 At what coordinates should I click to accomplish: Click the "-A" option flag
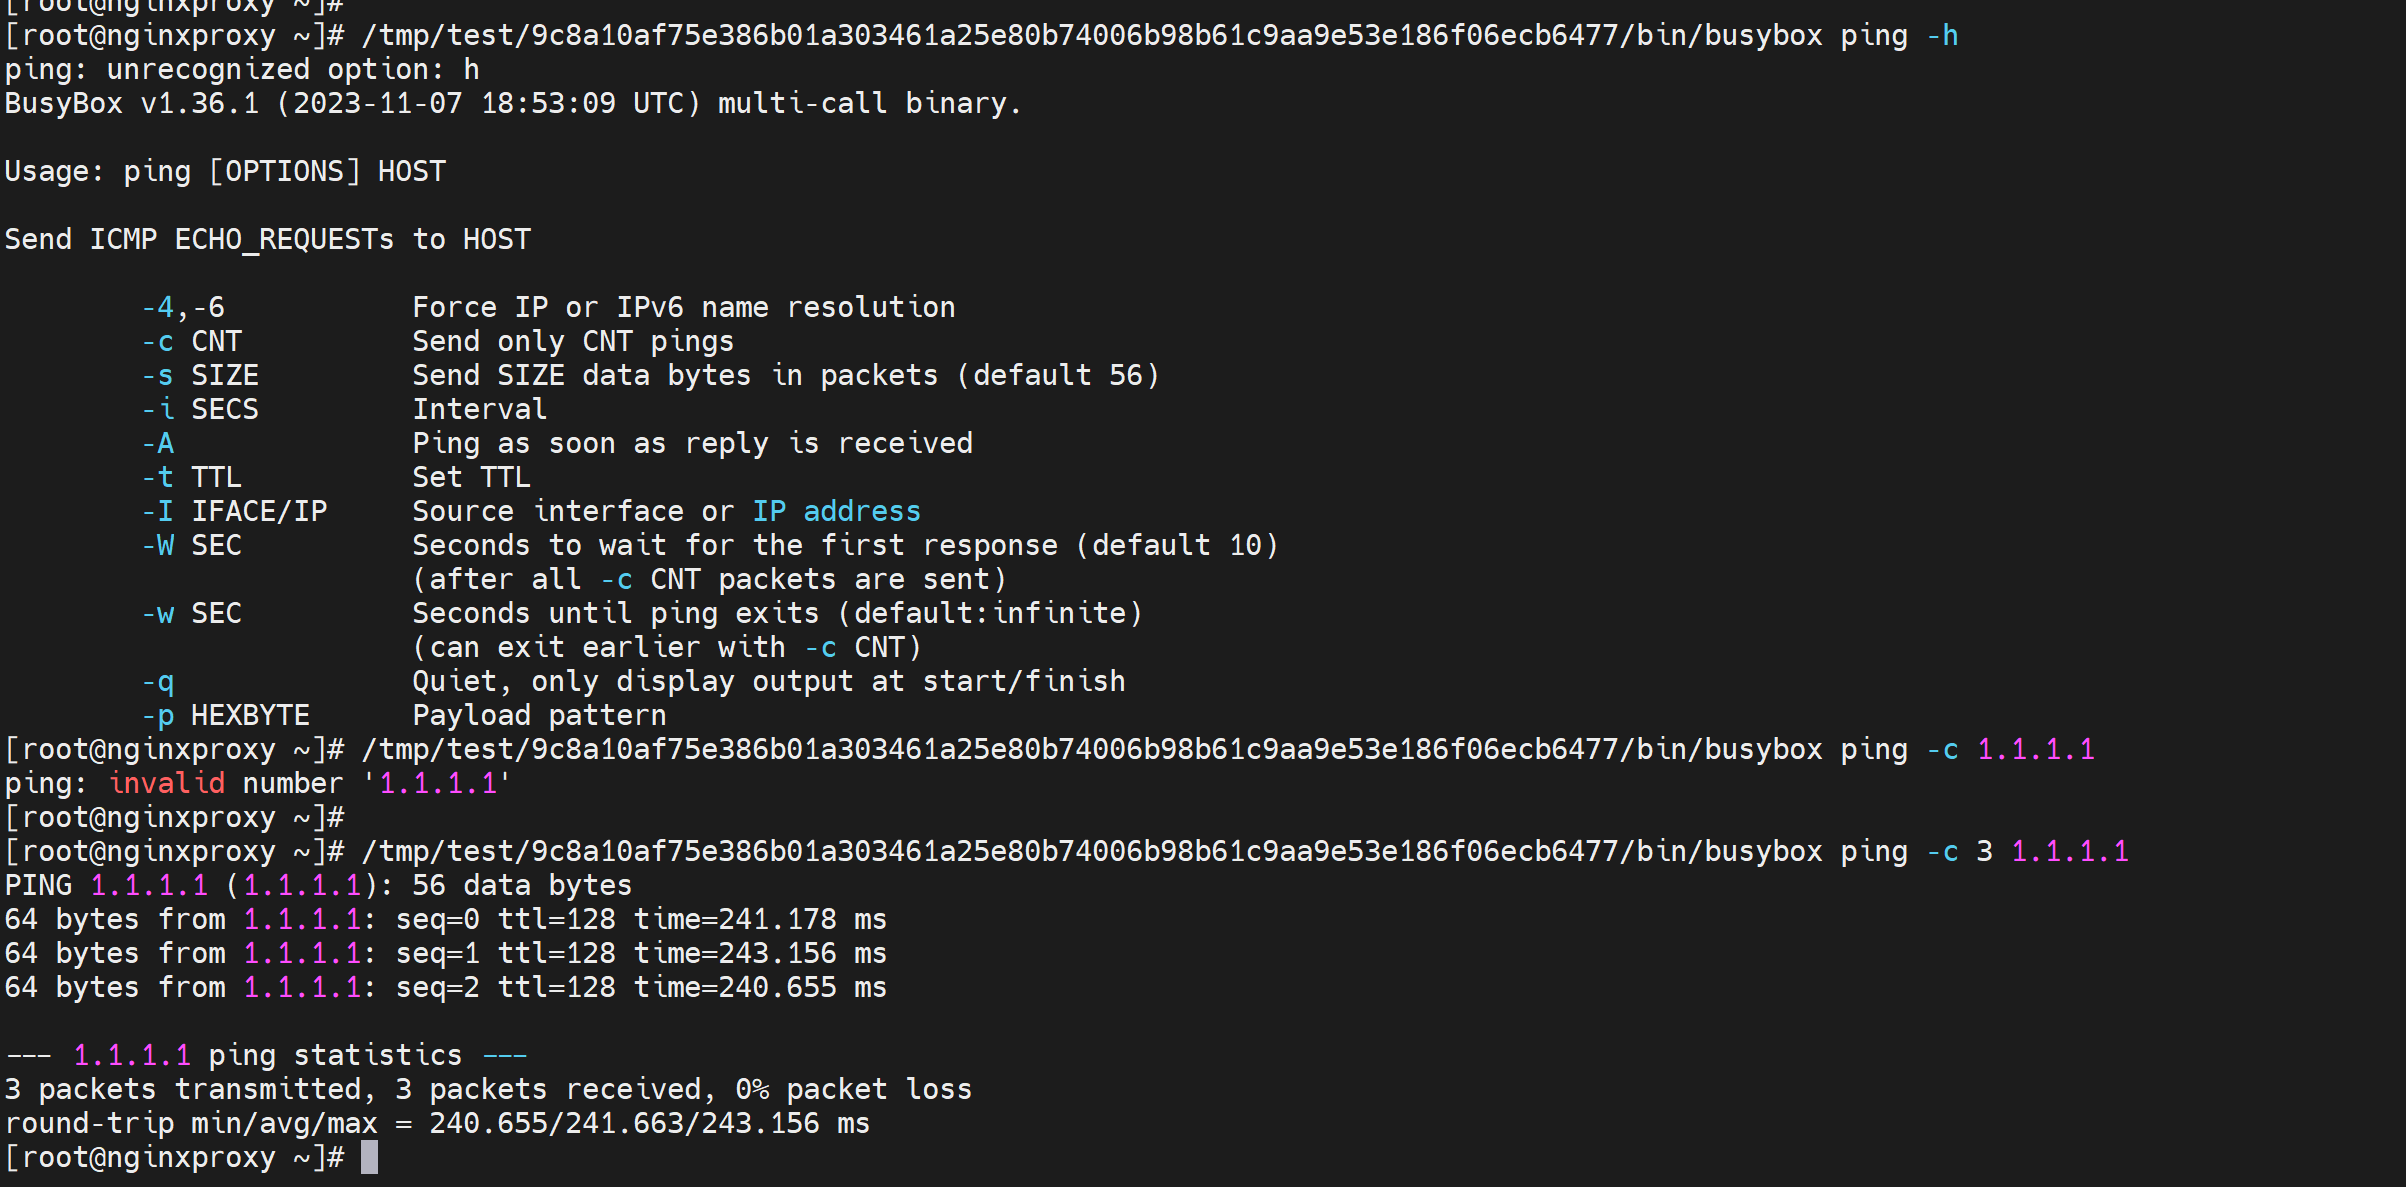click(158, 443)
